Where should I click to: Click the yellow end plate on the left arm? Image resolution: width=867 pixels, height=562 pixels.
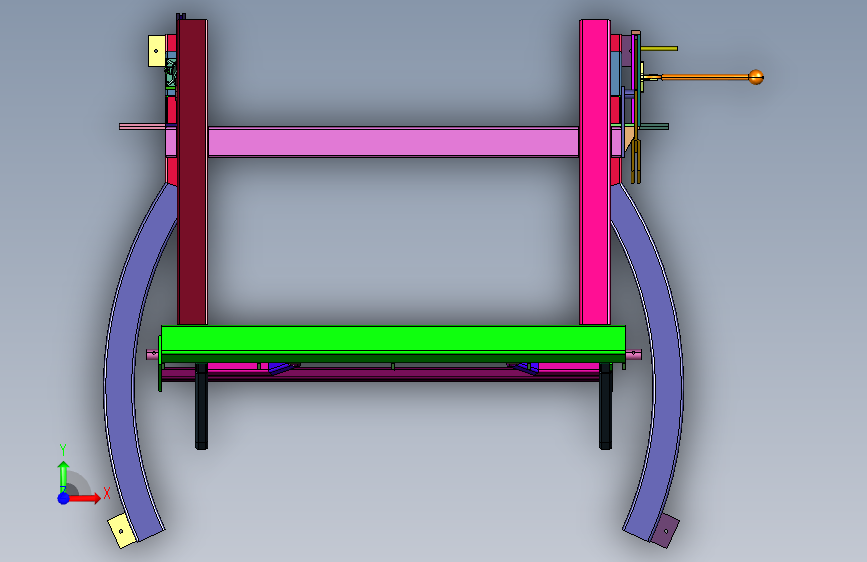tap(122, 531)
